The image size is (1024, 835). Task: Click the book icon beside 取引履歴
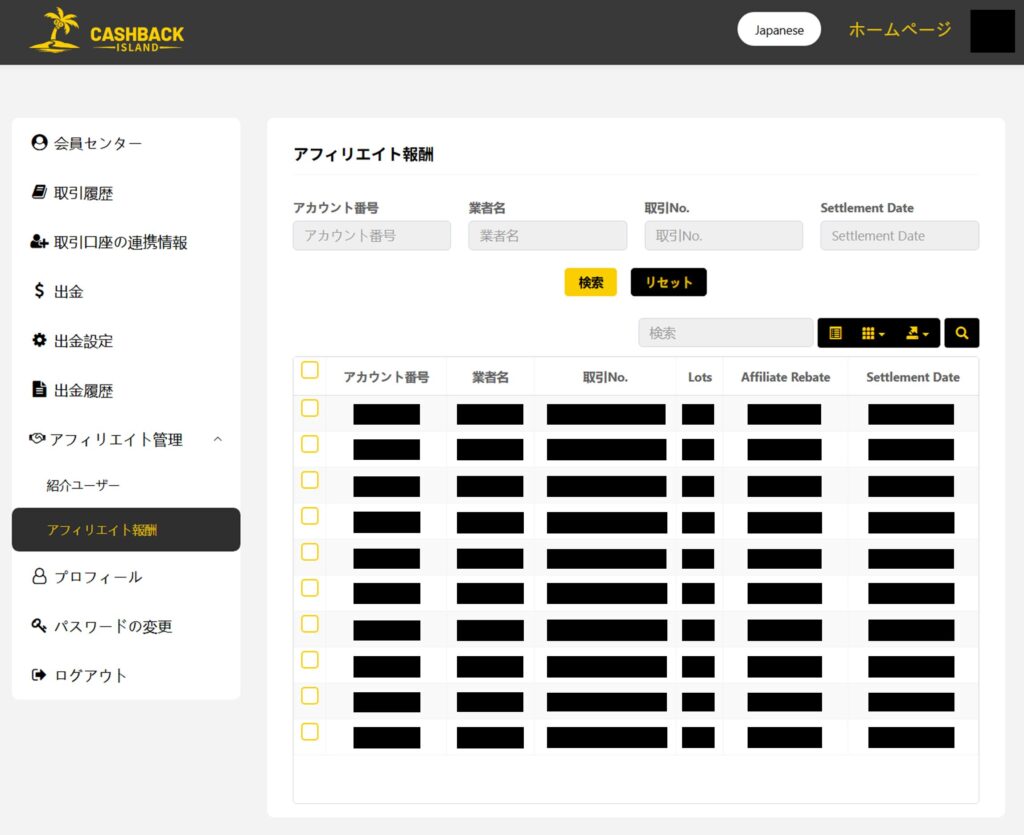(39, 192)
